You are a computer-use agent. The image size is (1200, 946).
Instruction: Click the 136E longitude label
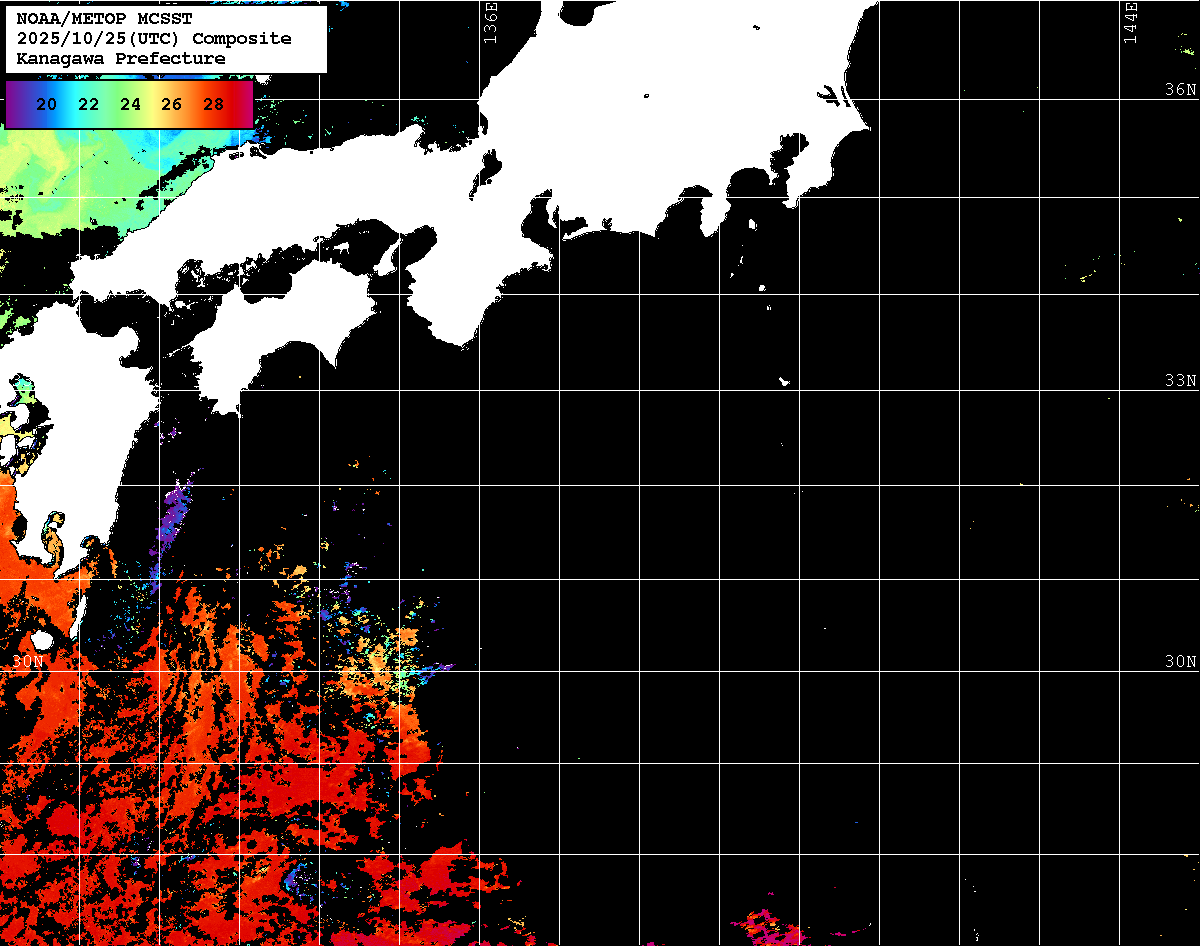(x=489, y=22)
